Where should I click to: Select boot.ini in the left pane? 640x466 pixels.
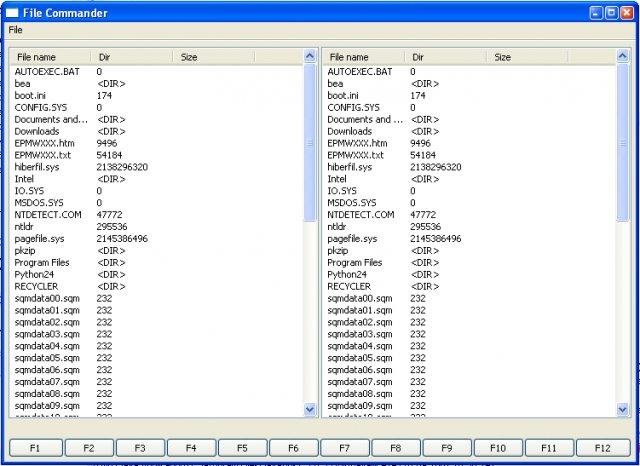[x=30, y=95]
